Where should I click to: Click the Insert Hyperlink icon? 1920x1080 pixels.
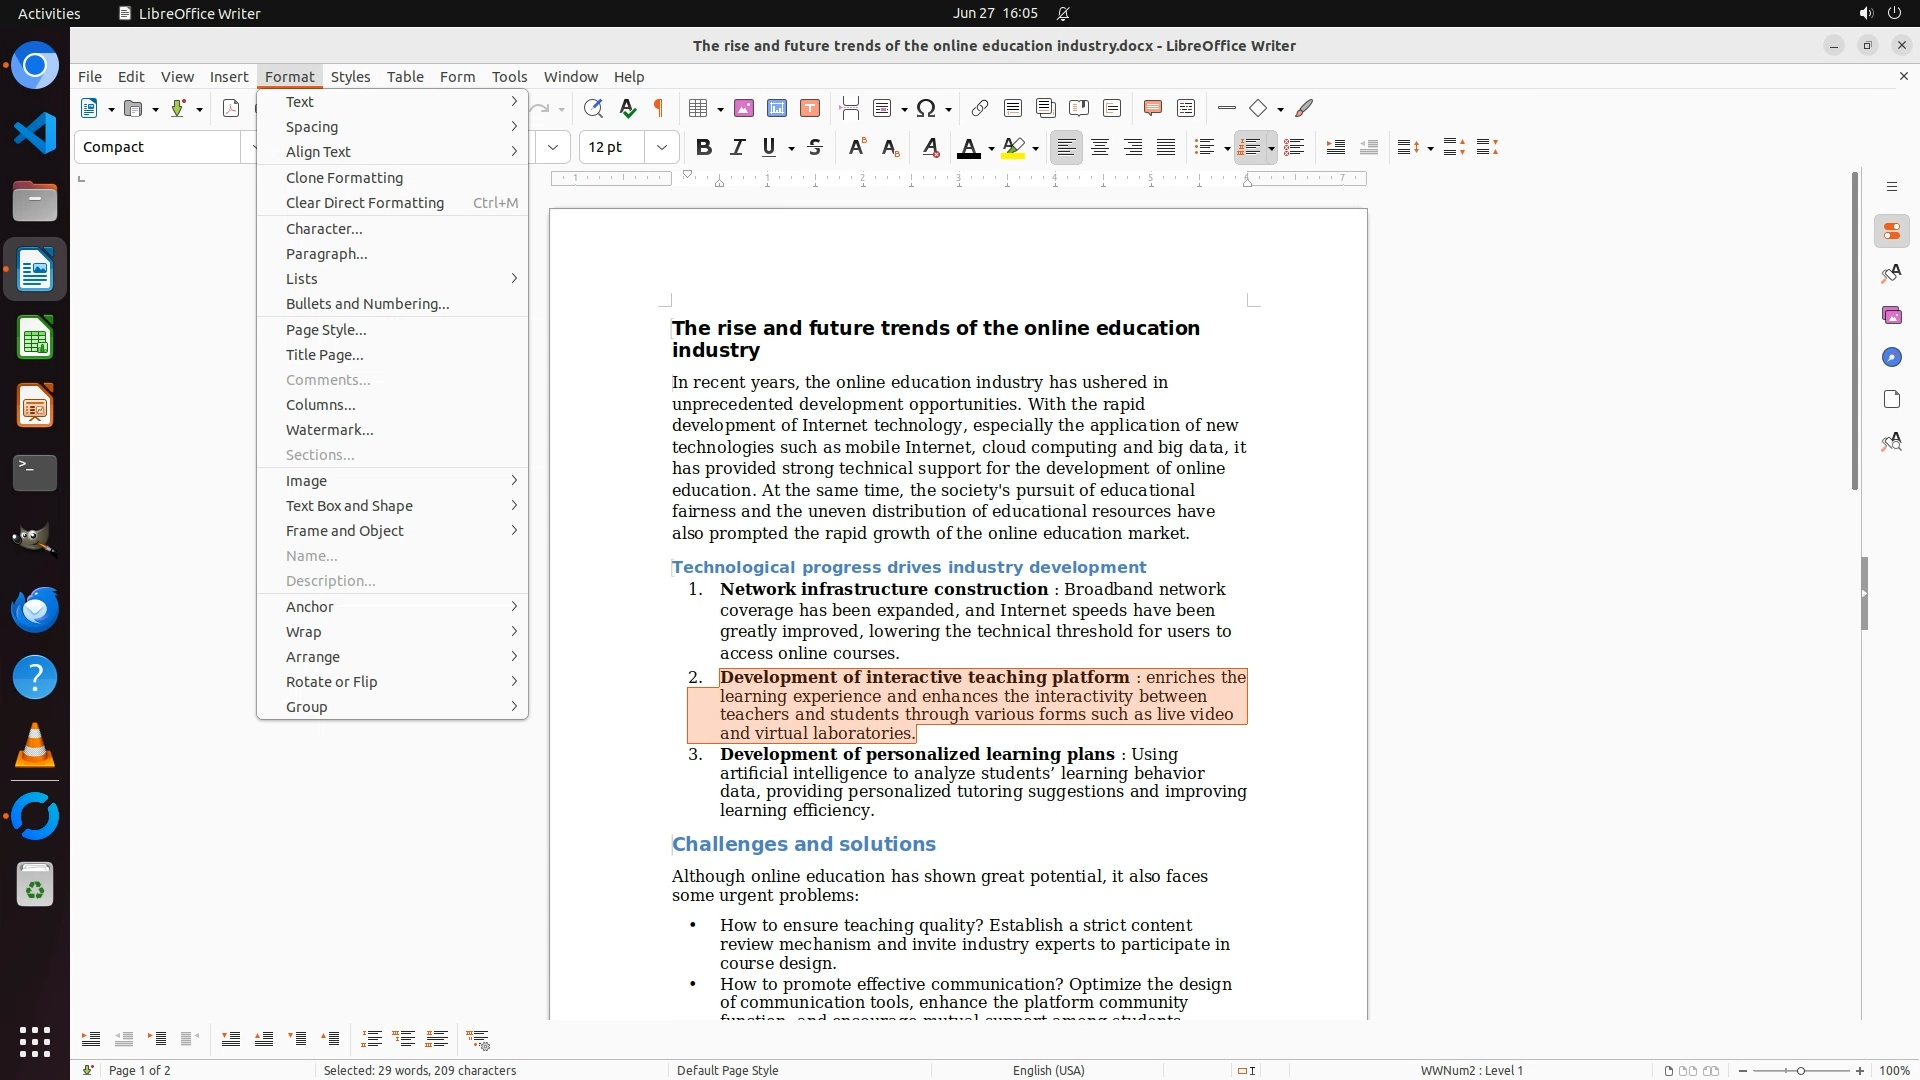[980, 108]
